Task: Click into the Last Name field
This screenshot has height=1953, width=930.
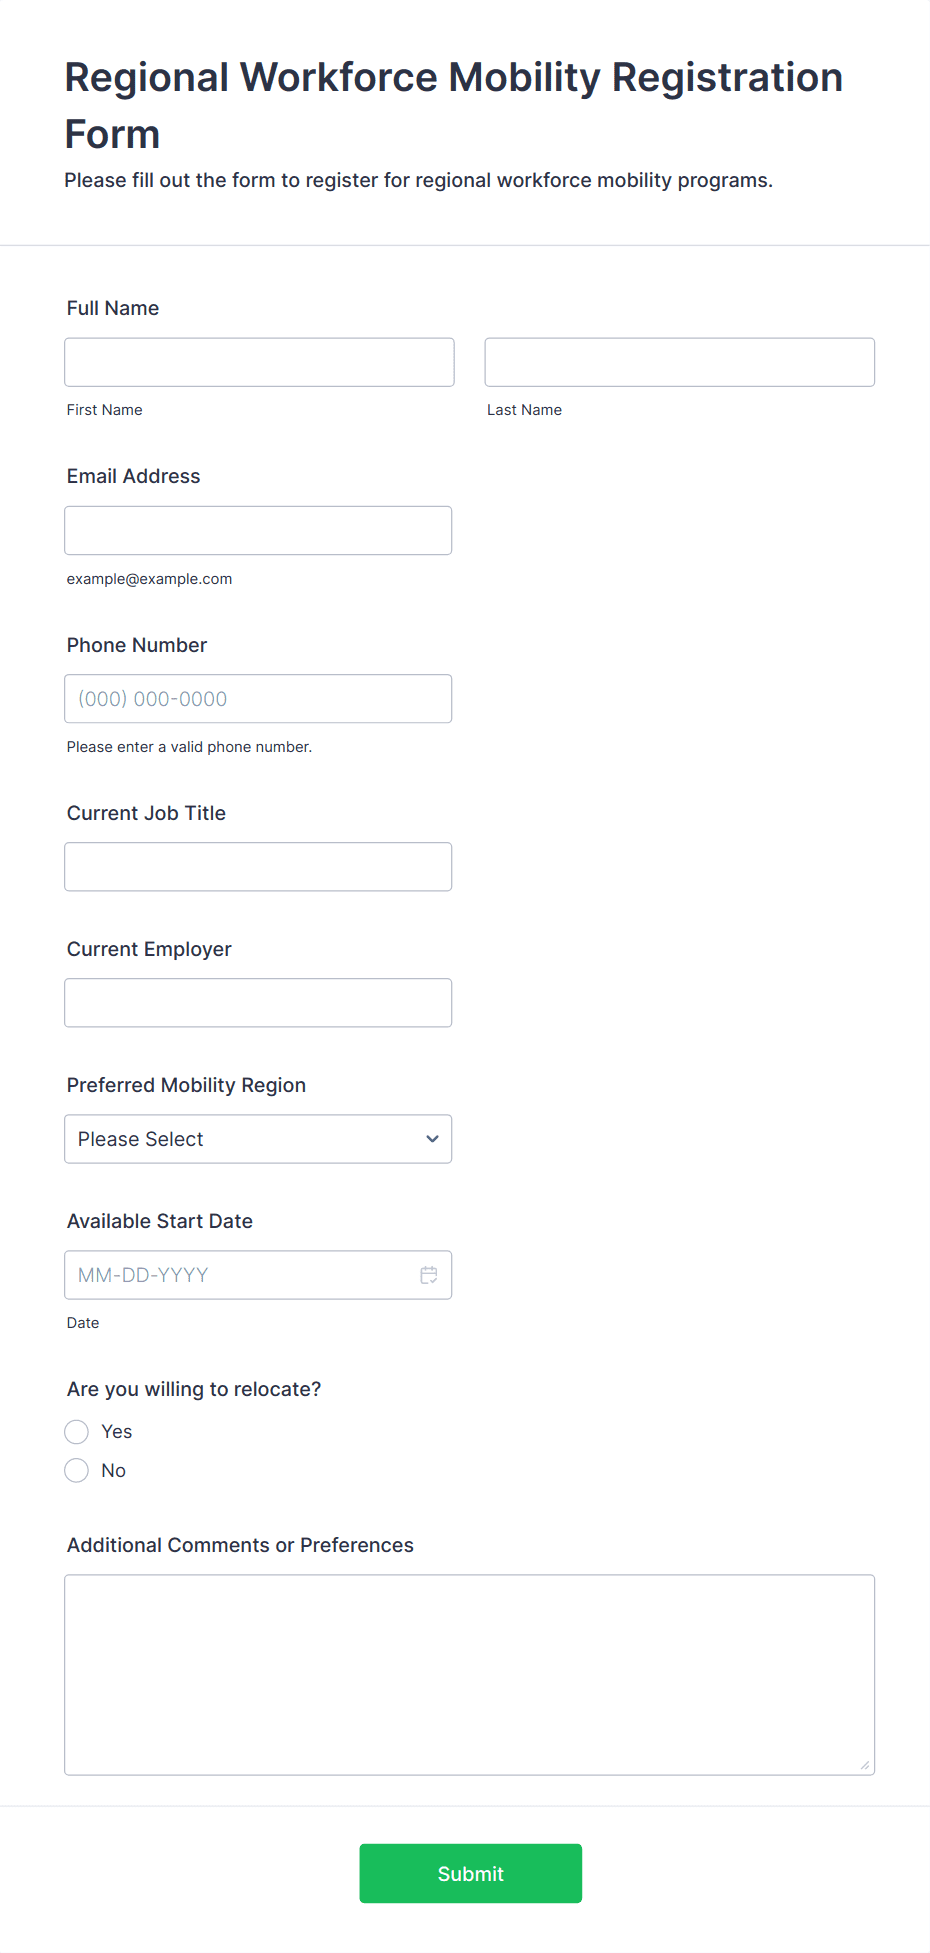Action: (679, 362)
